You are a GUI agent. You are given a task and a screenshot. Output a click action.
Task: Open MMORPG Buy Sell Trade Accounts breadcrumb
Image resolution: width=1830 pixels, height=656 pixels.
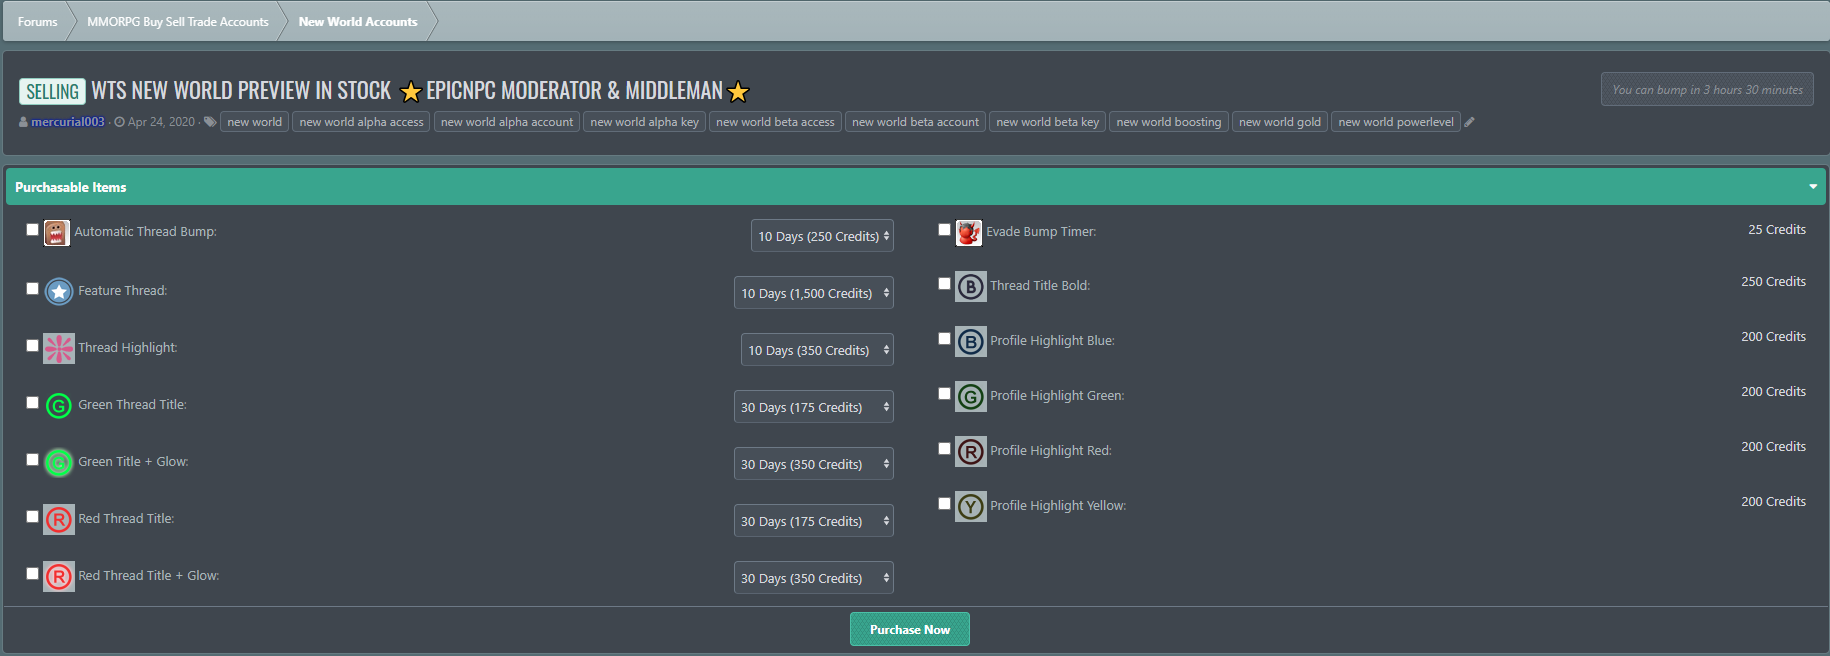[178, 22]
